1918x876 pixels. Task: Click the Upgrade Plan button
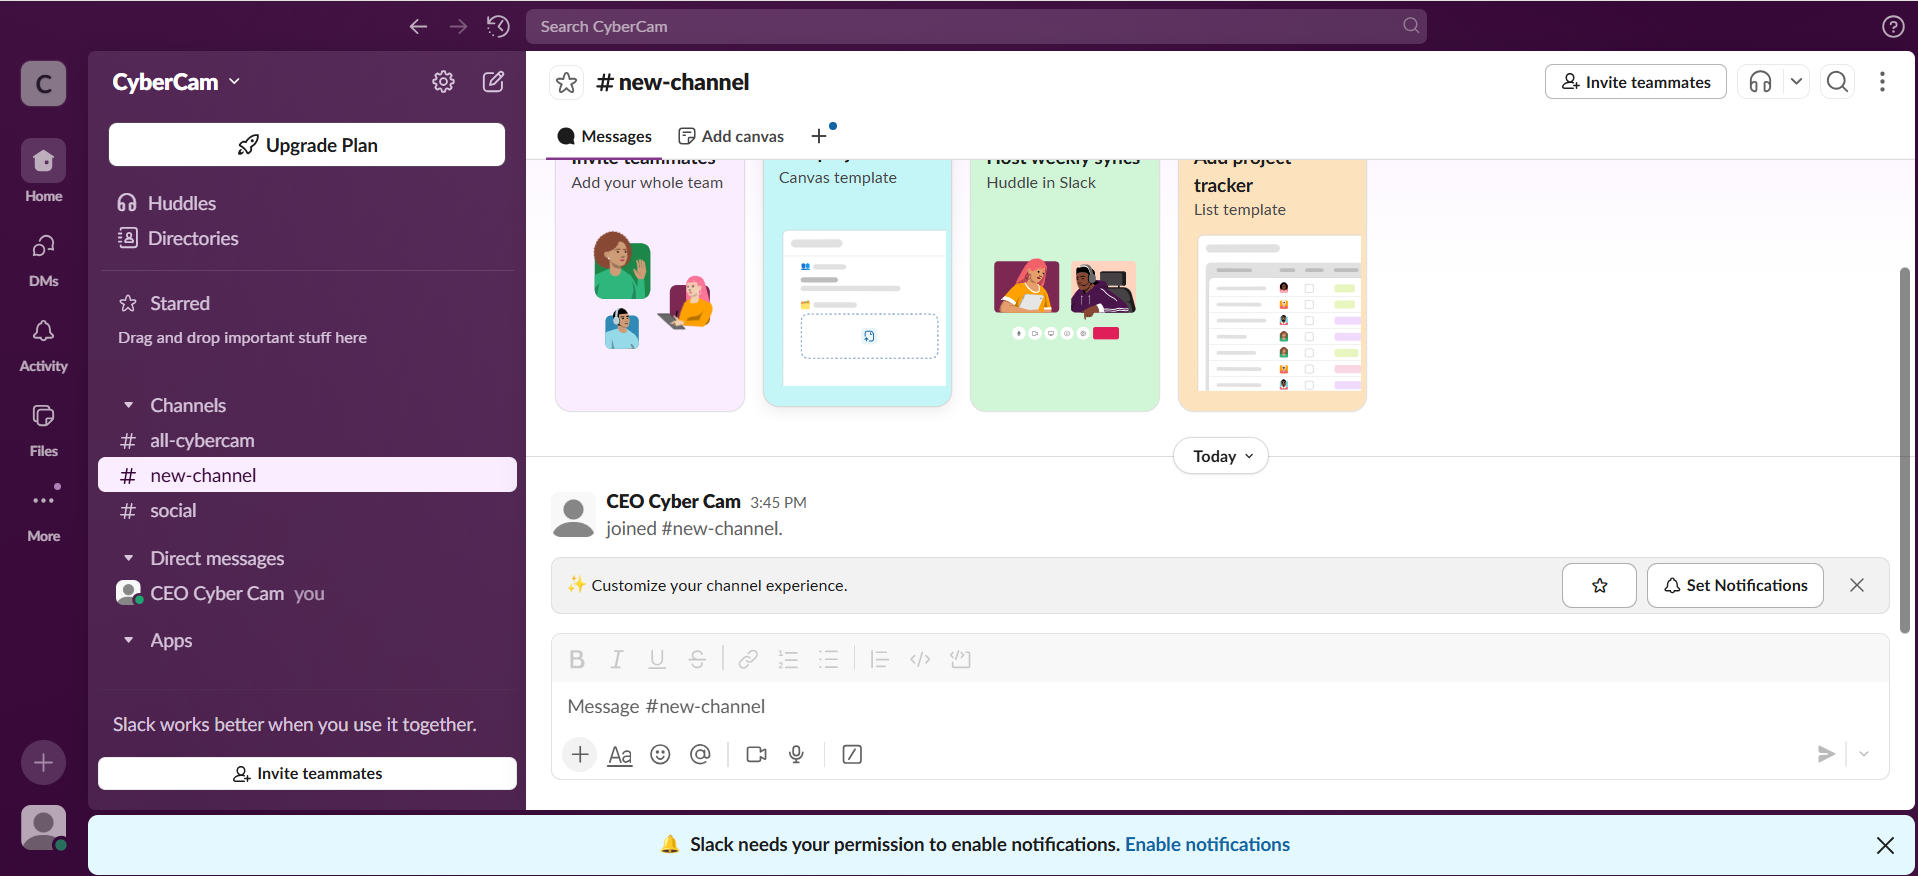pos(307,145)
